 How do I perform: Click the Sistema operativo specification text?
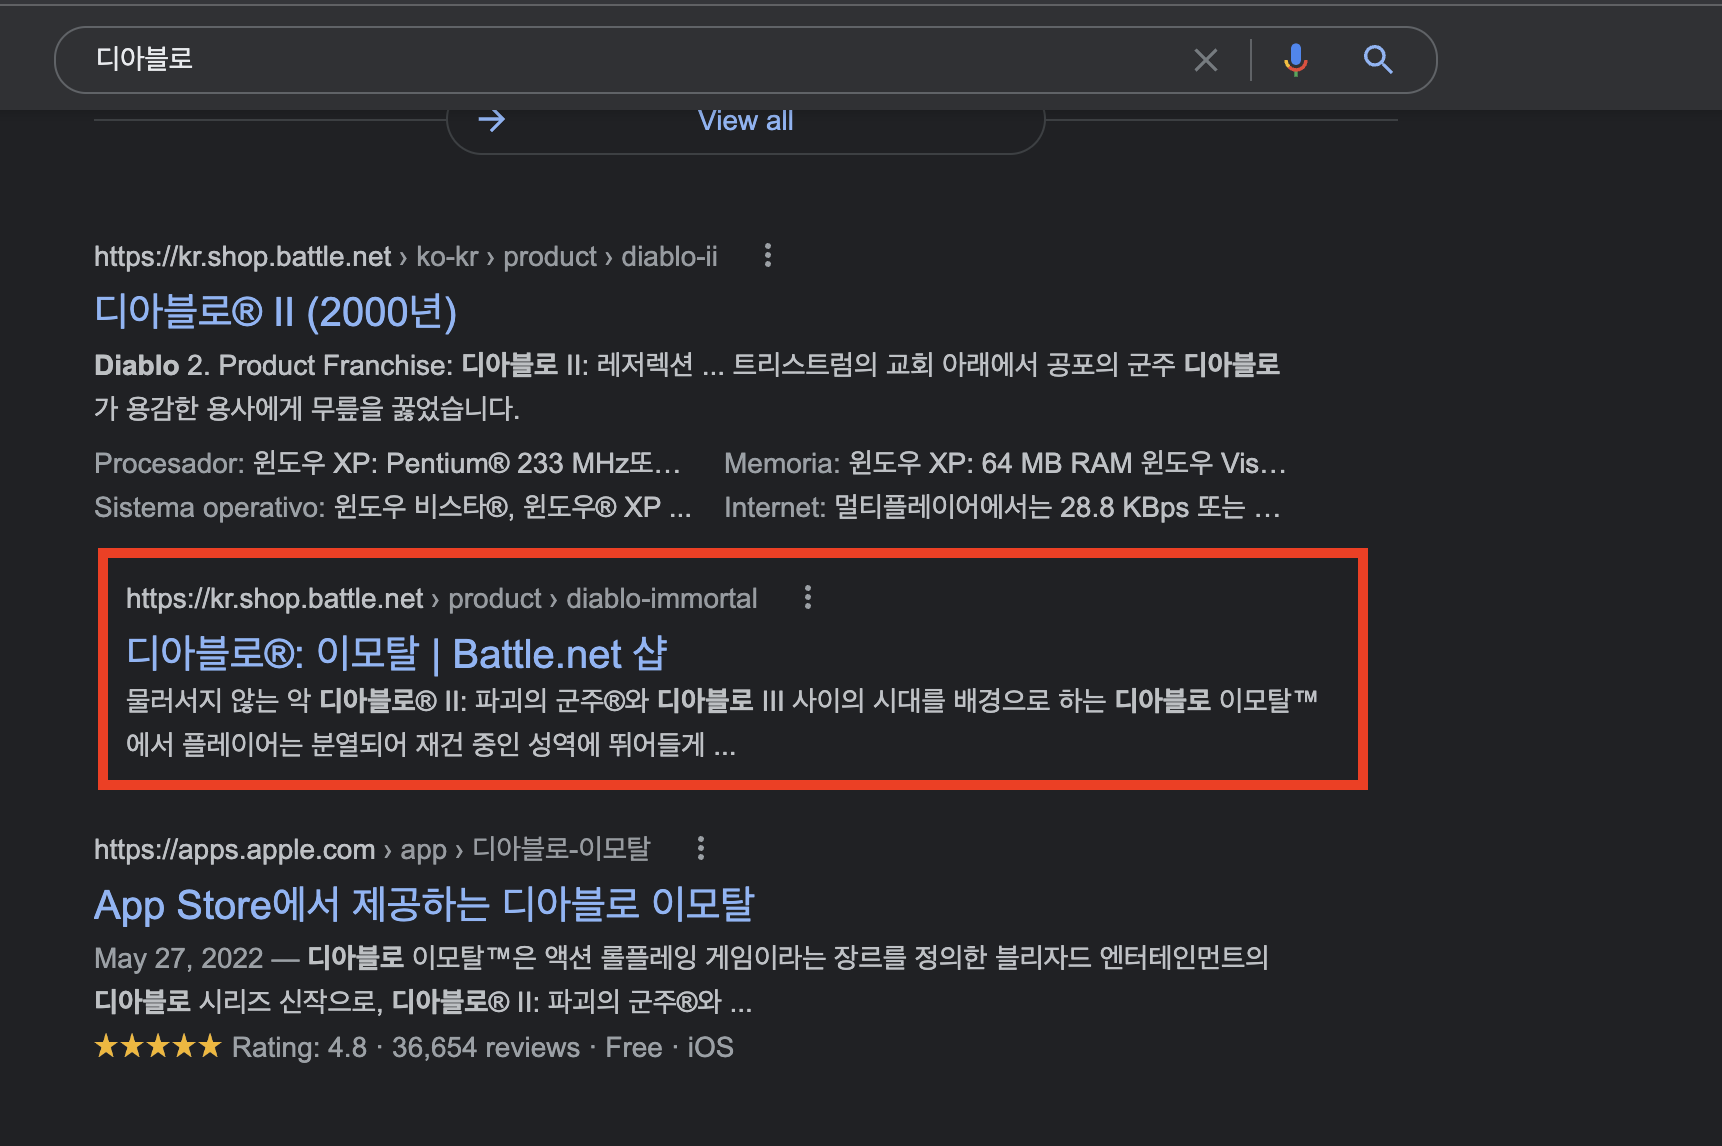point(393,508)
